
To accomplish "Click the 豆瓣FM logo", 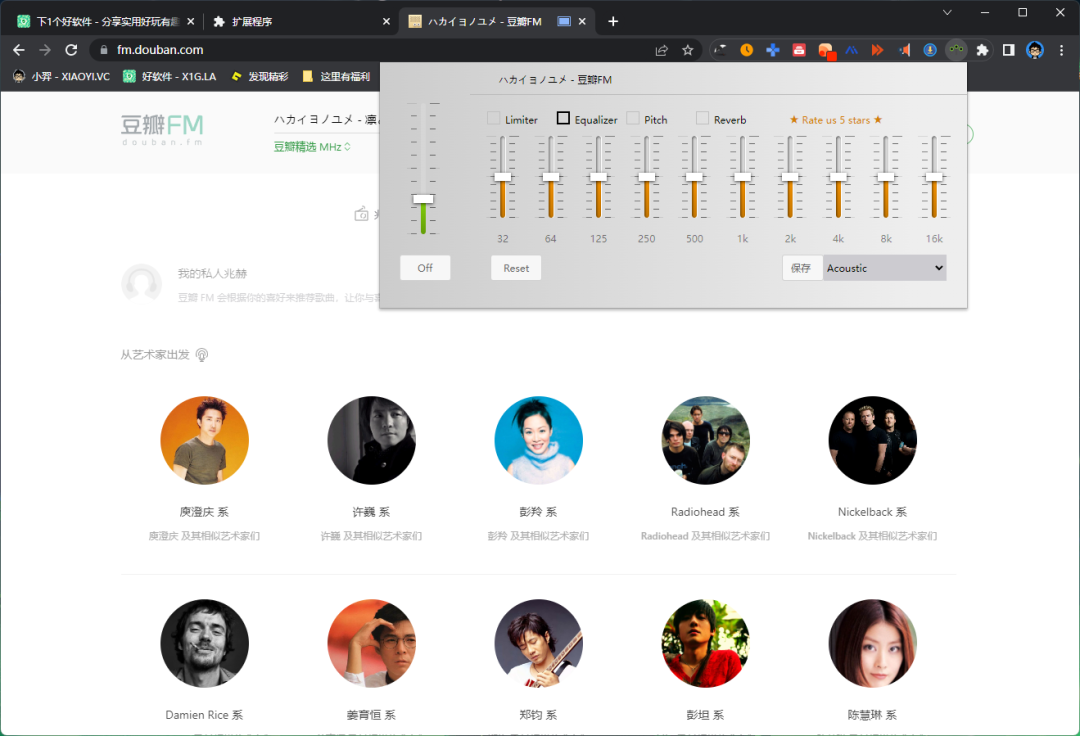I will pos(163,129).
